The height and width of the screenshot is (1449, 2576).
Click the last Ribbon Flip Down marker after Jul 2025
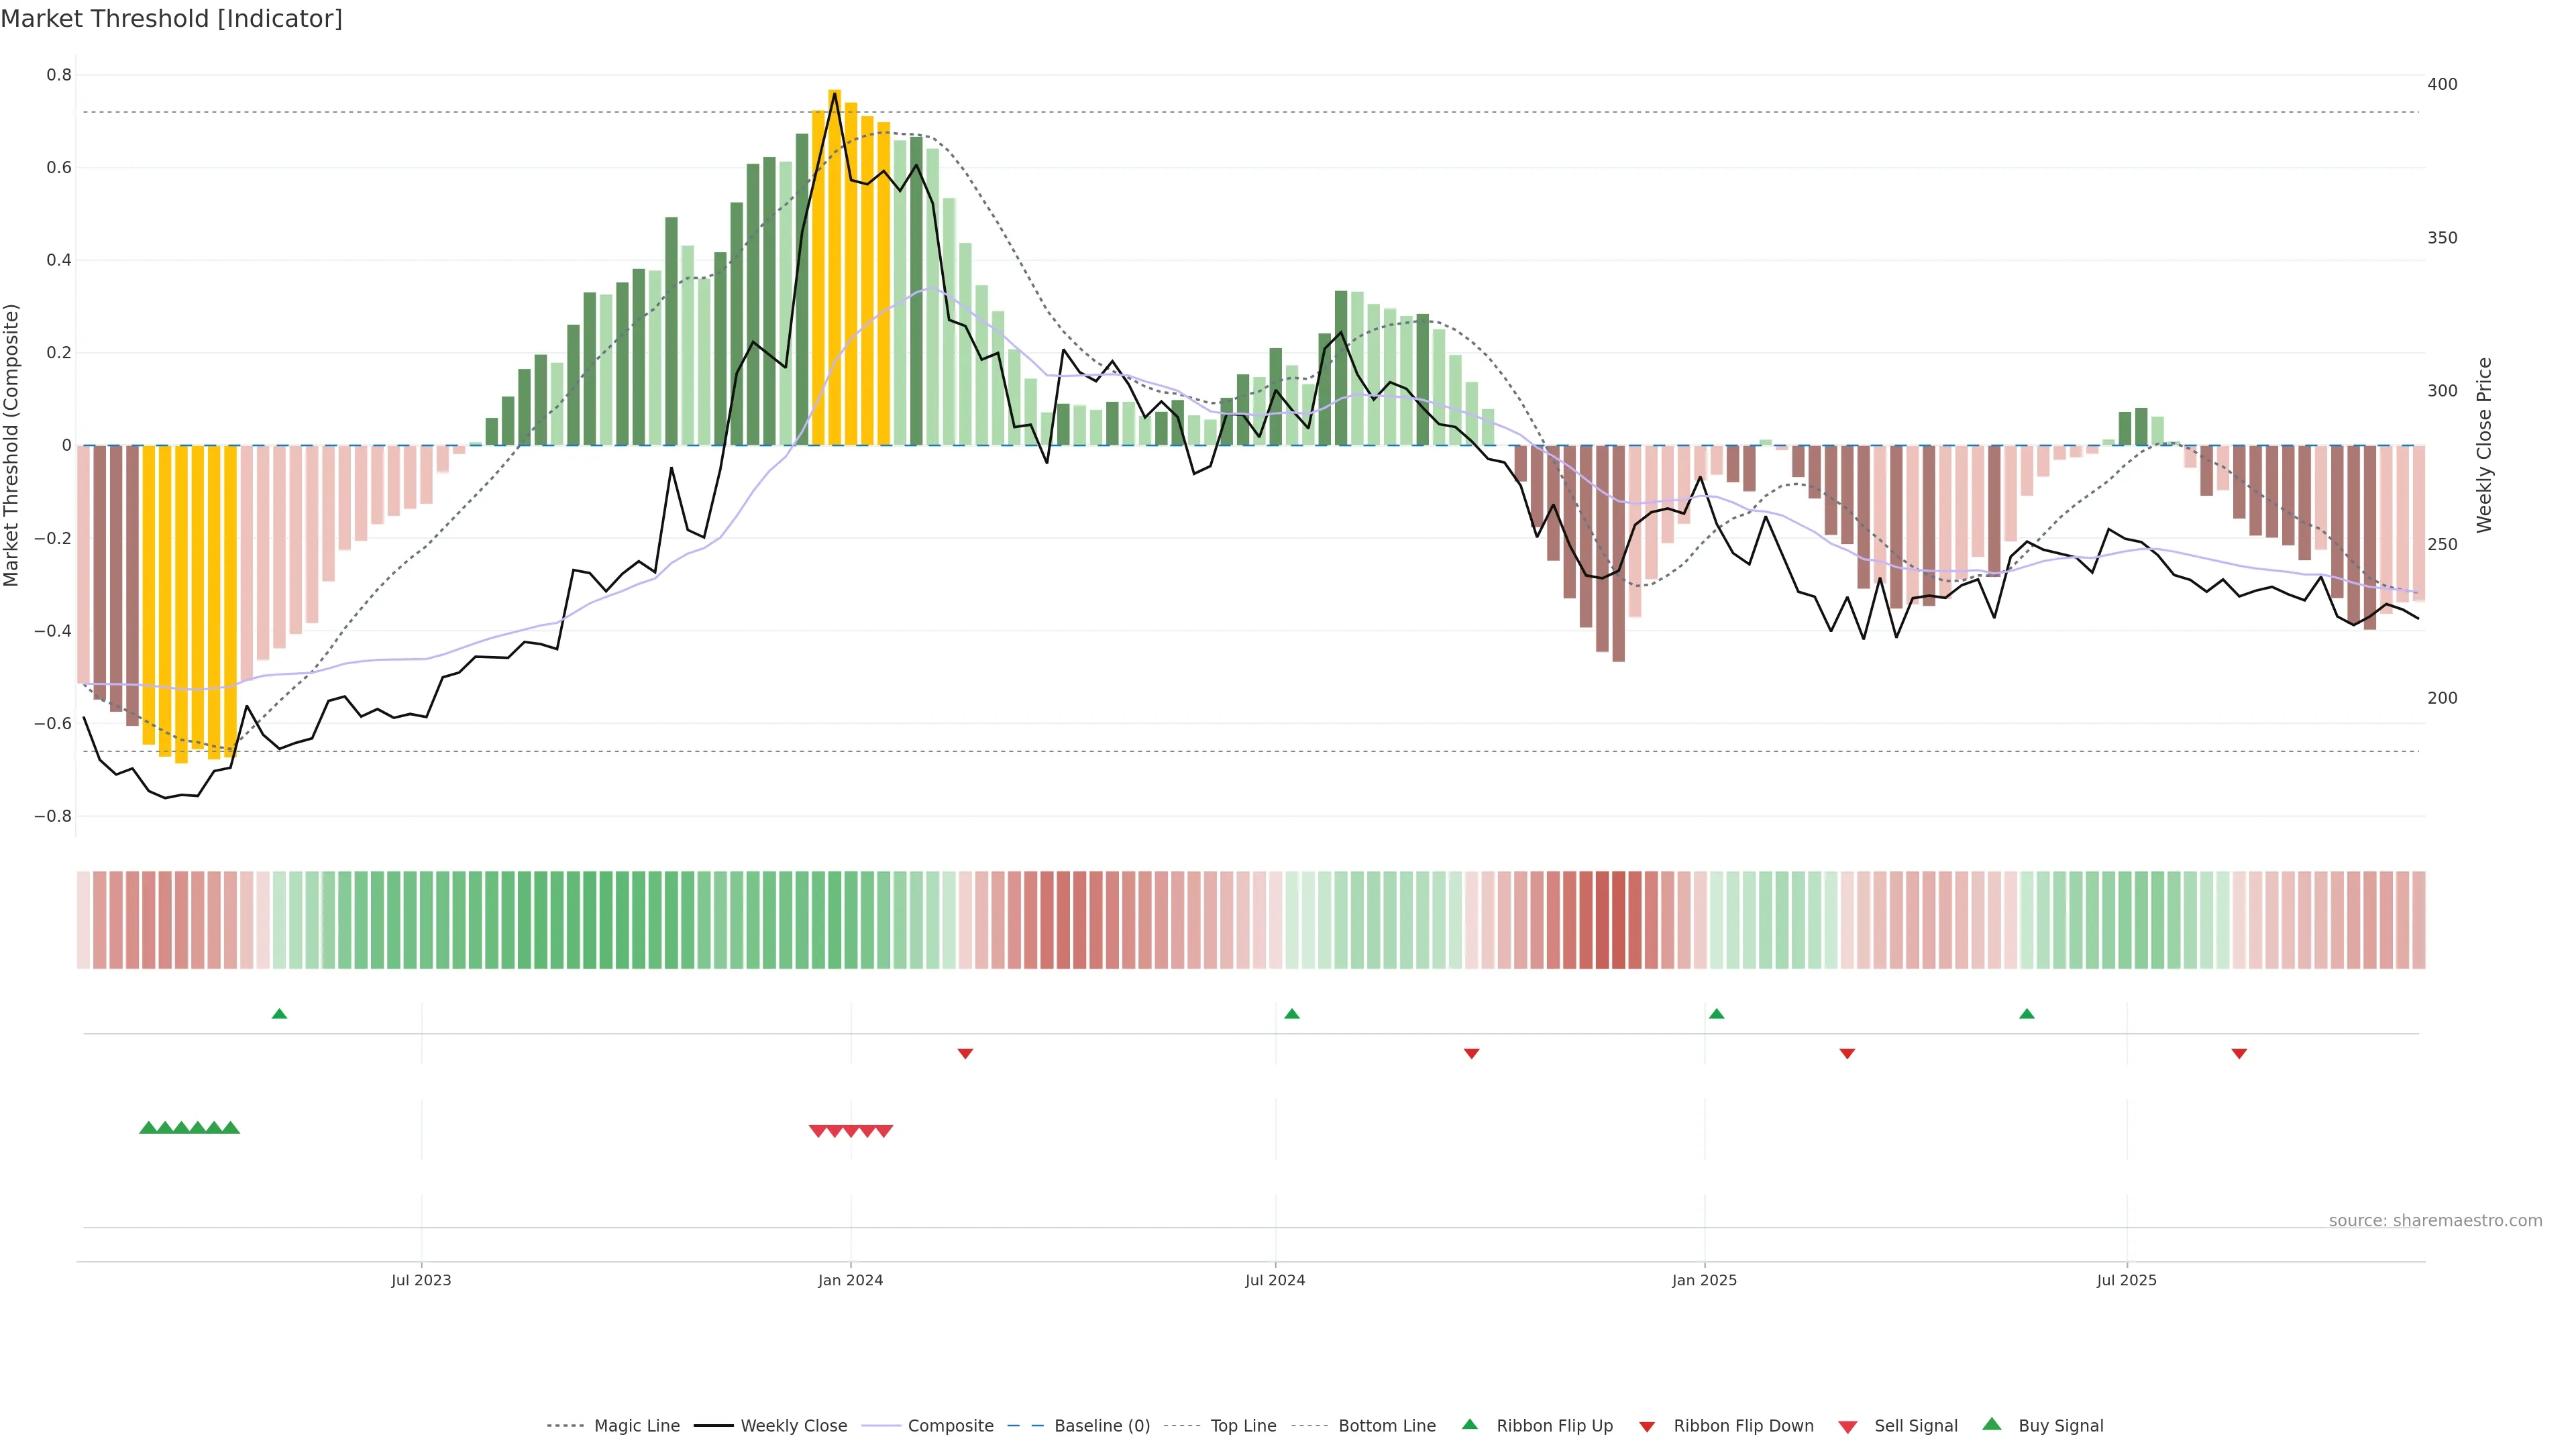pyautogui.click(x=2239, y=1053)
